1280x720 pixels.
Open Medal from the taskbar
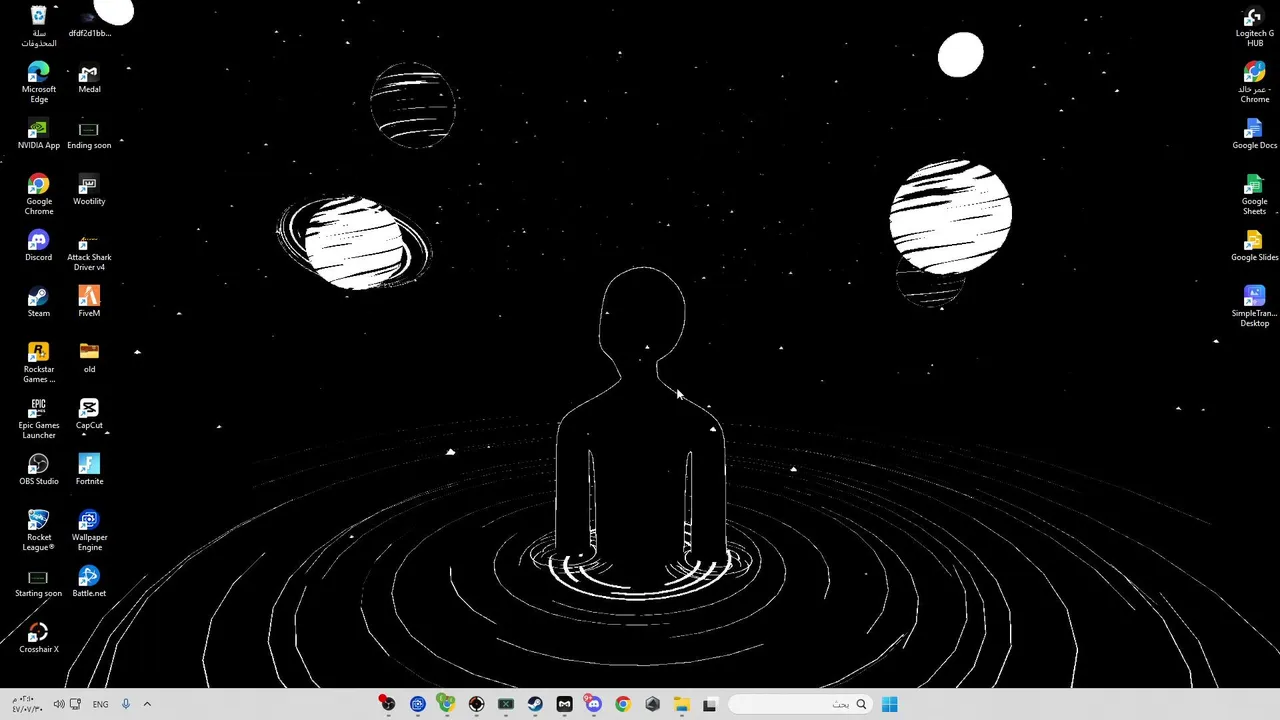coord(564,704)
